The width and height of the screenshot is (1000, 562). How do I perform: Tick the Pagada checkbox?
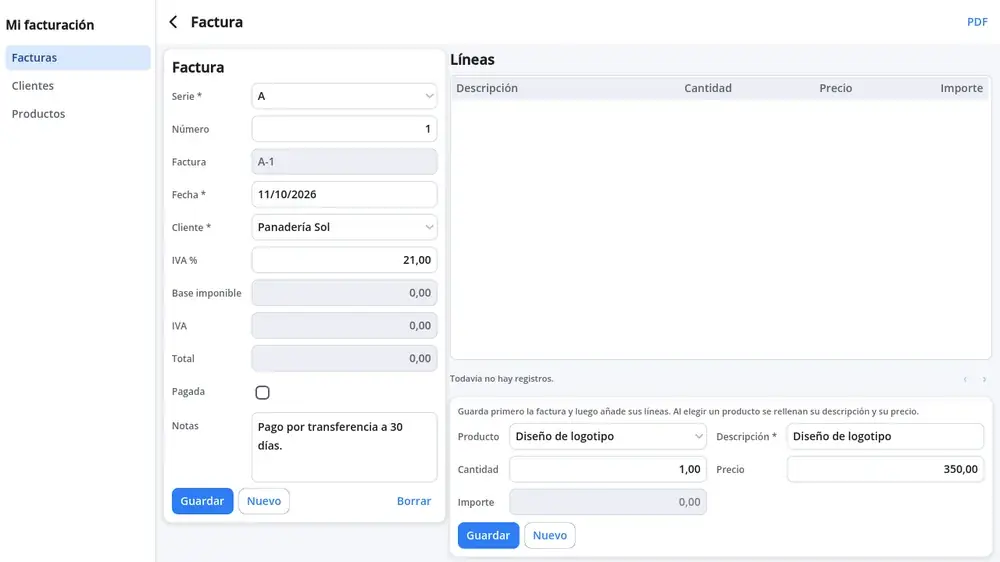(262, 392)
